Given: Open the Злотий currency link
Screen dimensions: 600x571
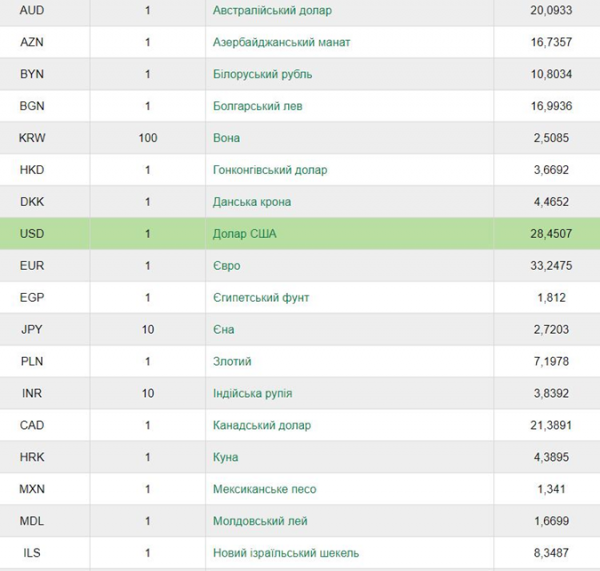Looking at the screenshot, I should click(x=232, y=361).
